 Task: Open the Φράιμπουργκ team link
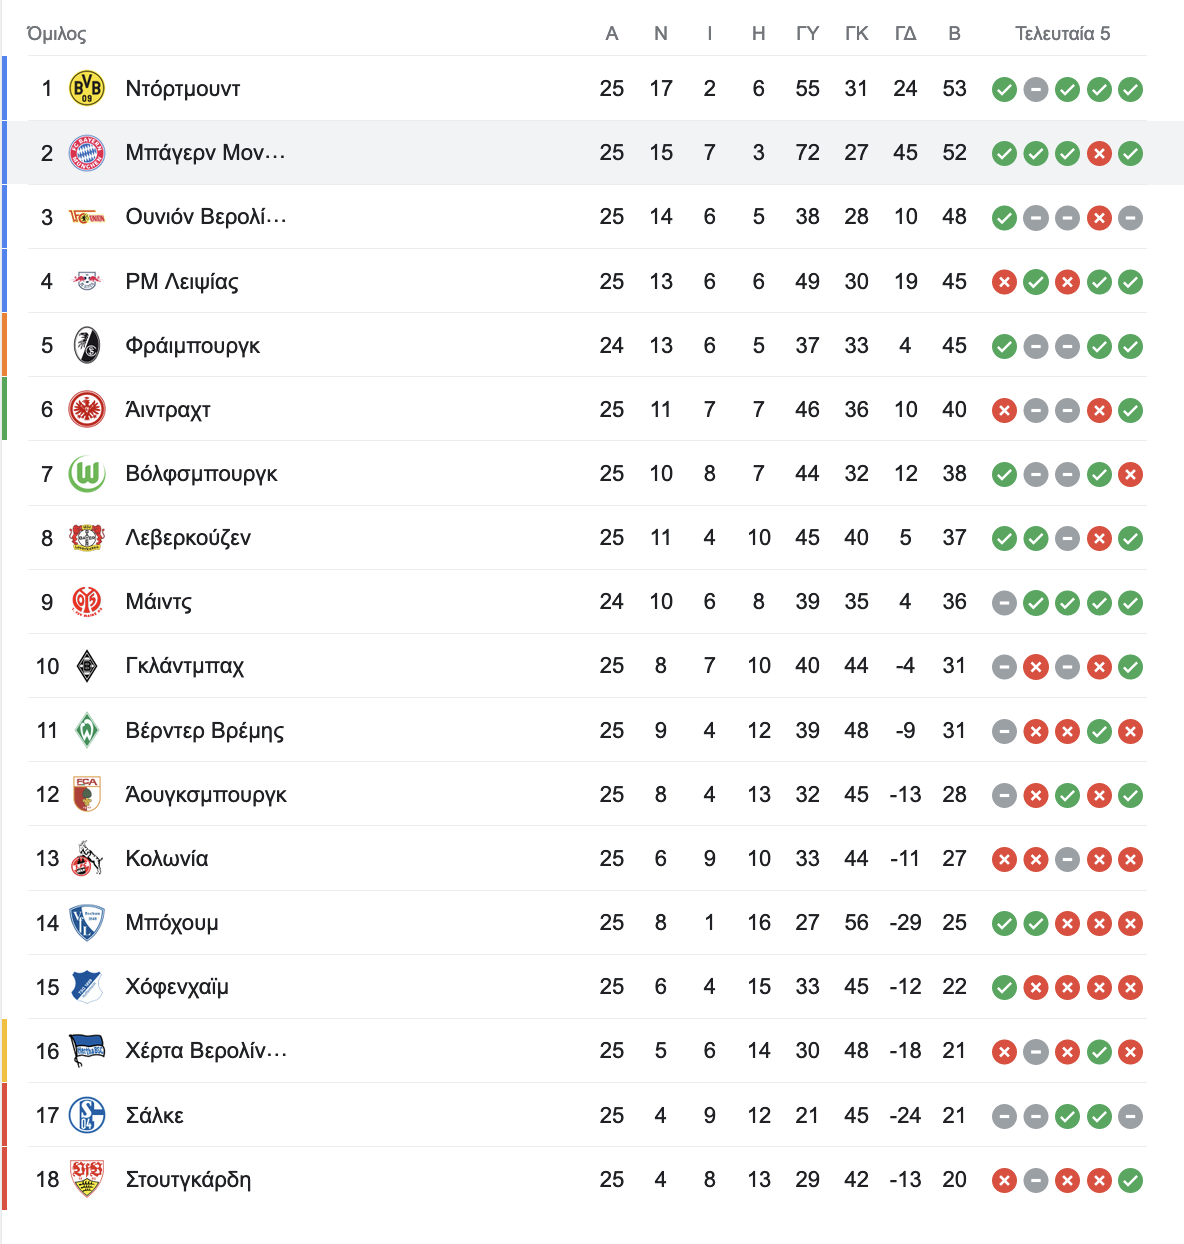(x=192, y=345)
